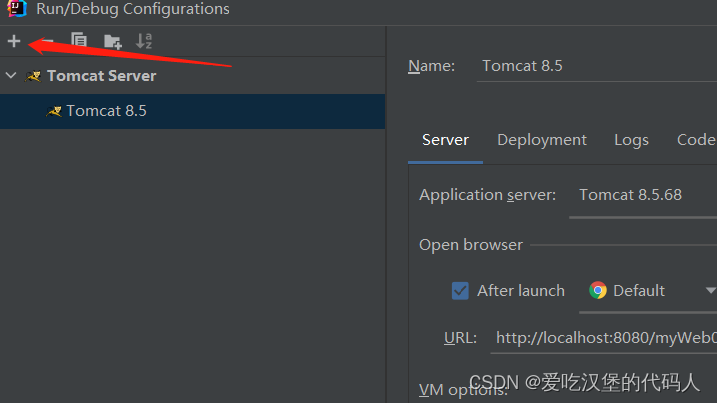This screenshot has height=403, width=717.
Task: Click the Add New Configuration plus icon
Action: click(14, 41)
